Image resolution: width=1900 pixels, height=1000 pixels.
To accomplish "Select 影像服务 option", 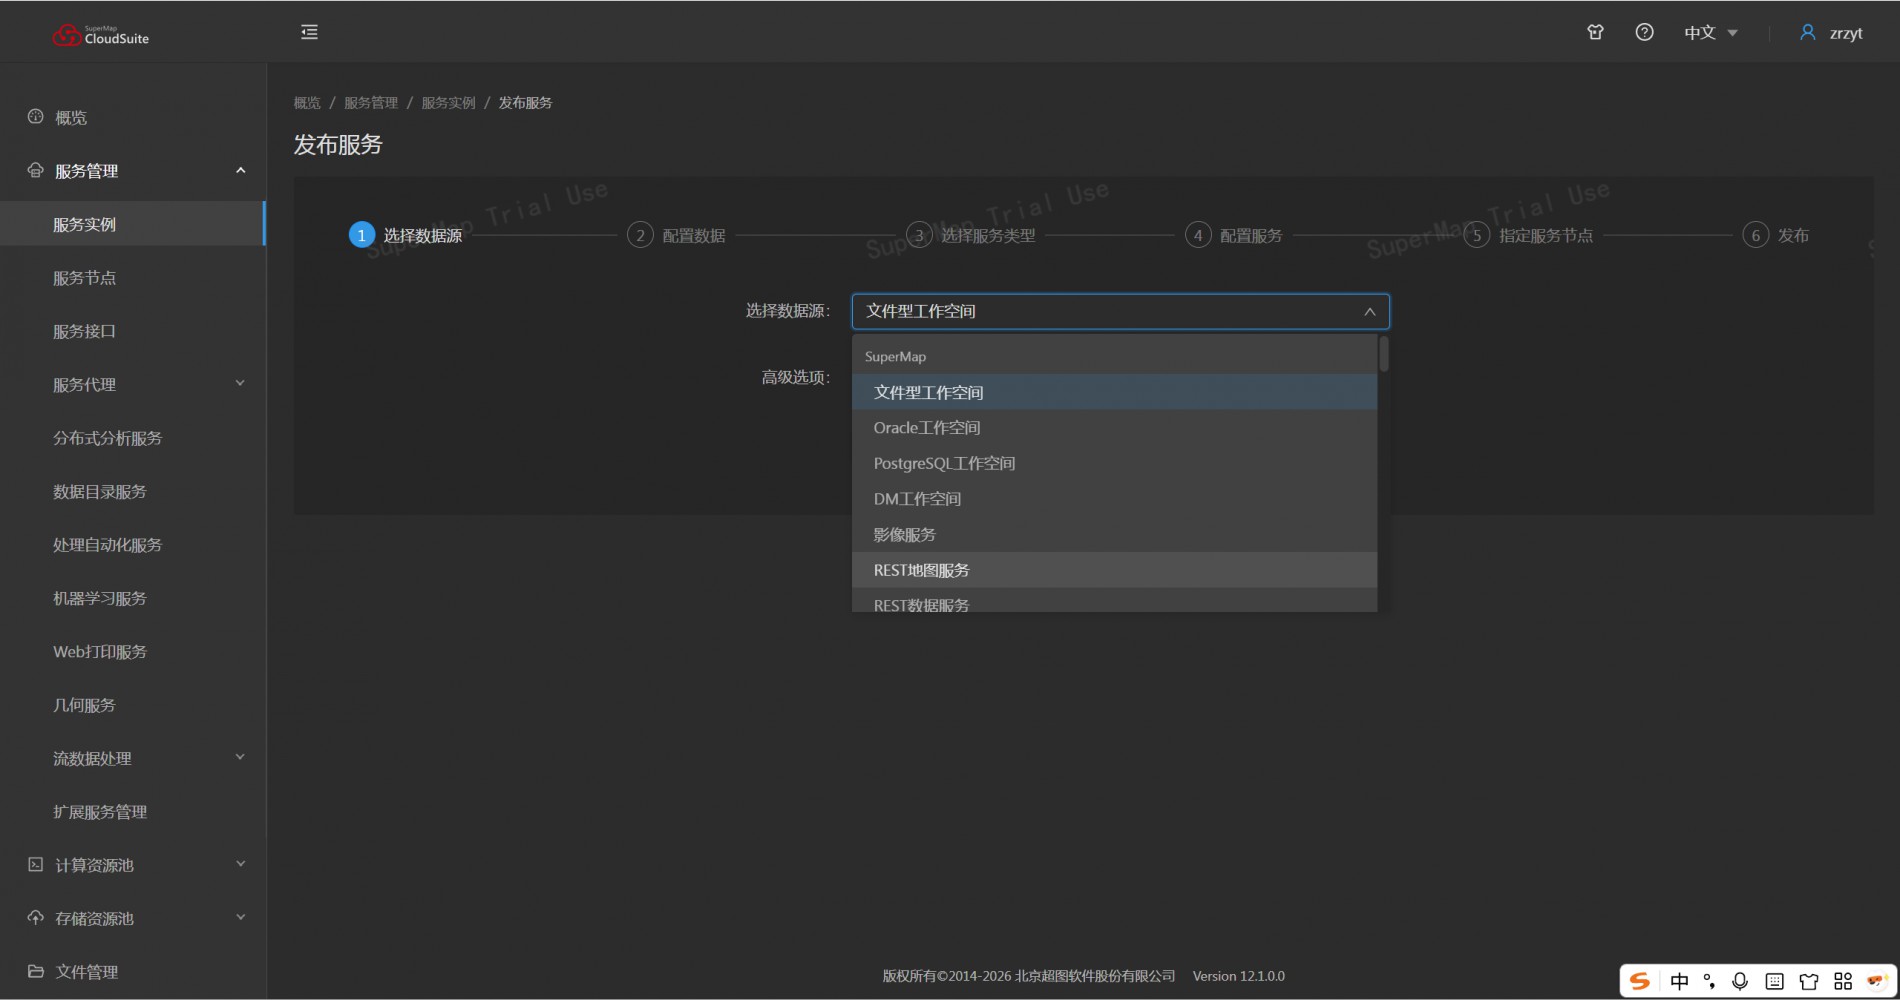I will tap(1114, 535).
